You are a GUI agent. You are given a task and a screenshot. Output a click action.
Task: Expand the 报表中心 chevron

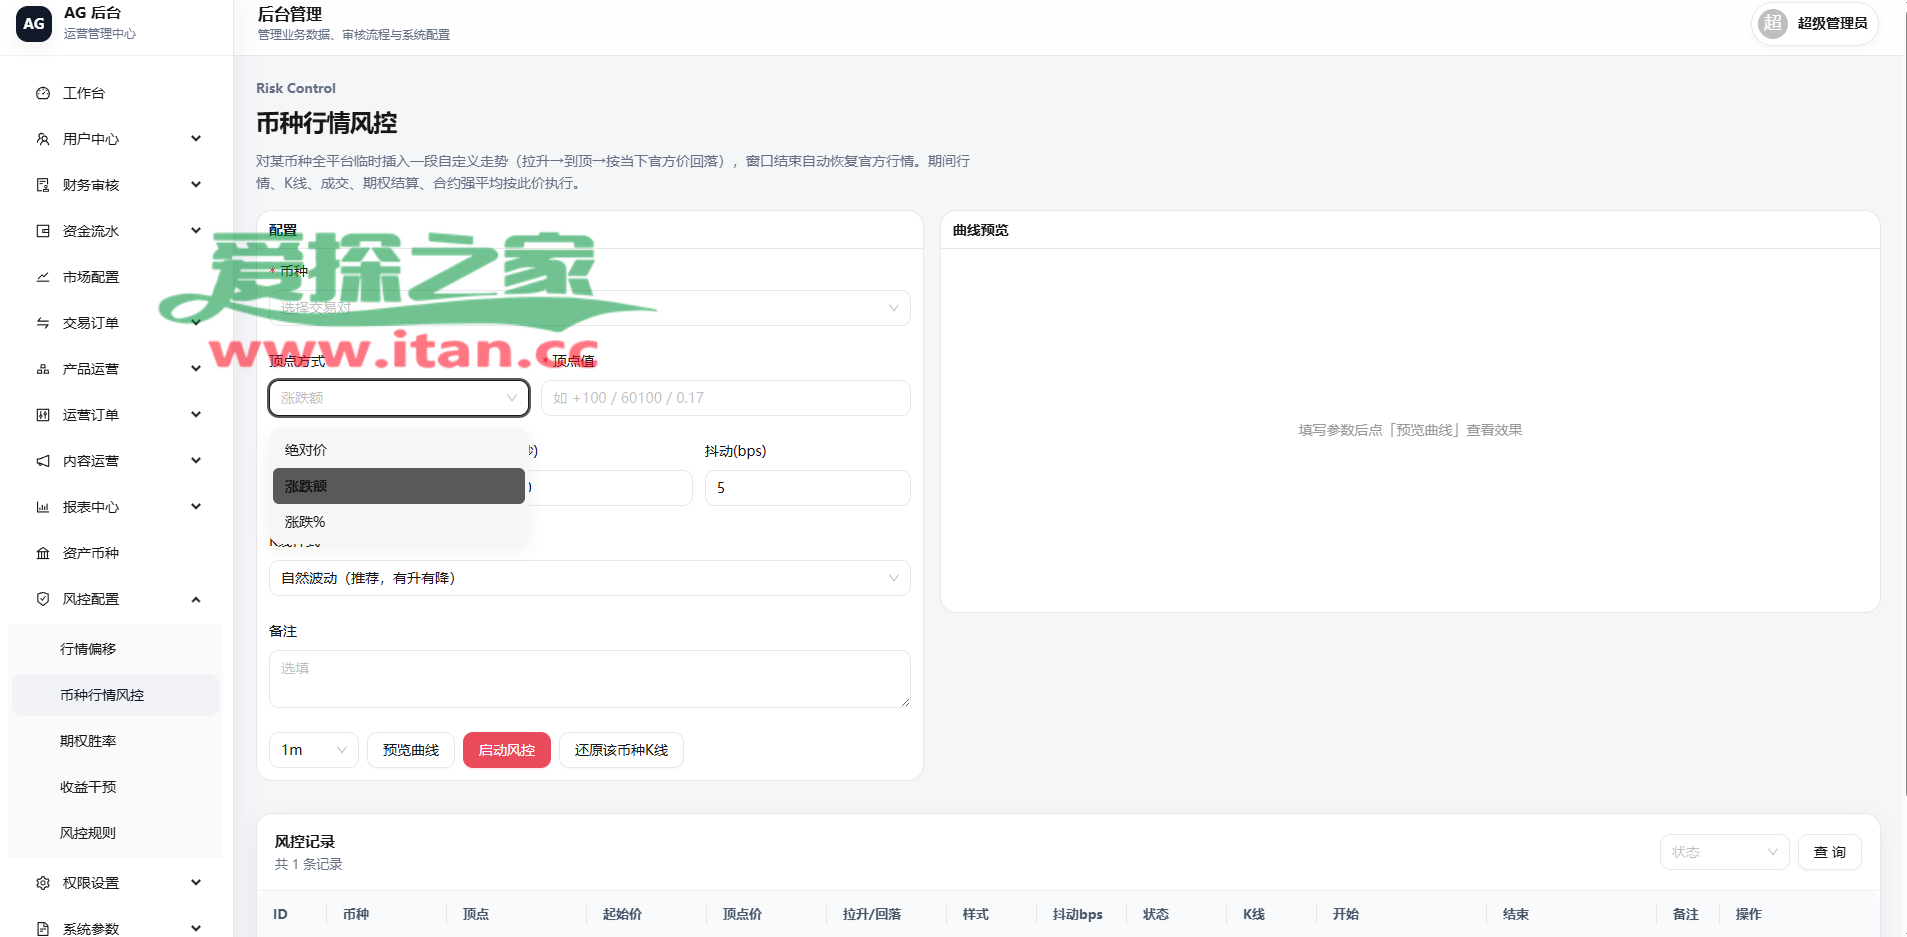(196, 507)
